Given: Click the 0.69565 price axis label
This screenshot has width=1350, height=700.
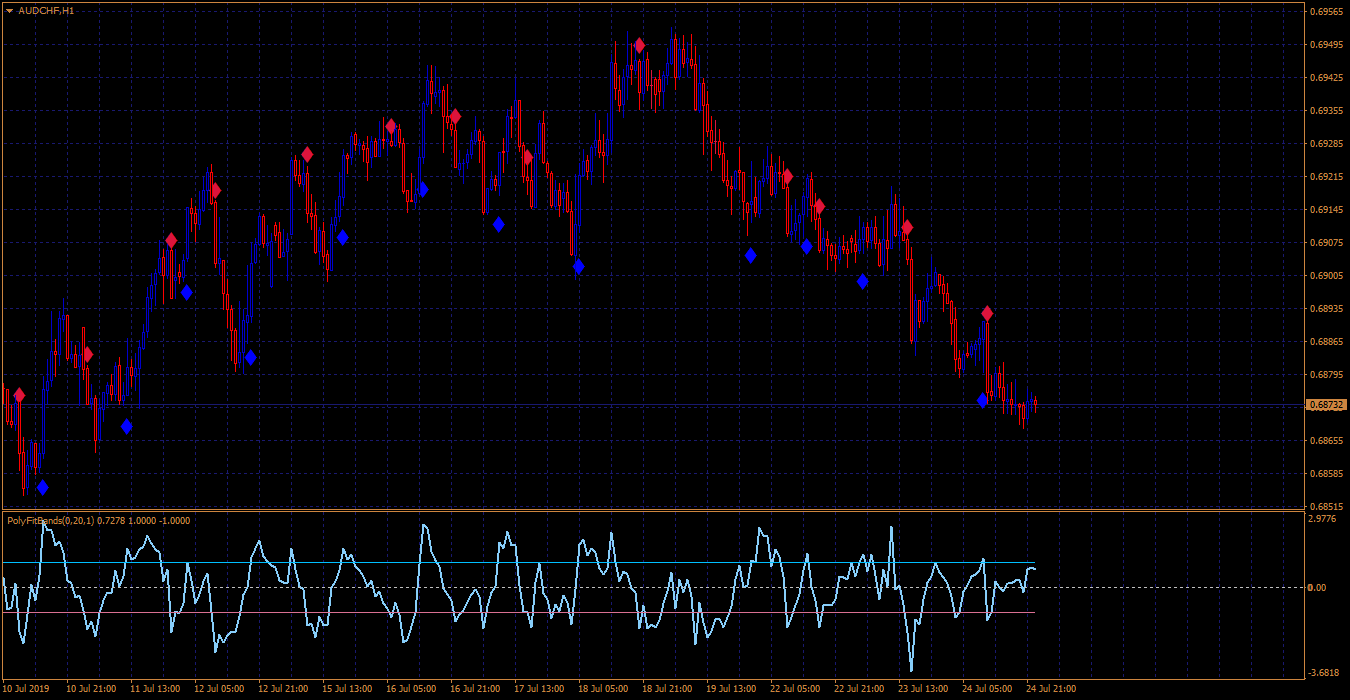Looking at the screenshot, I should pyautogui.click(x=1325, y=11).
